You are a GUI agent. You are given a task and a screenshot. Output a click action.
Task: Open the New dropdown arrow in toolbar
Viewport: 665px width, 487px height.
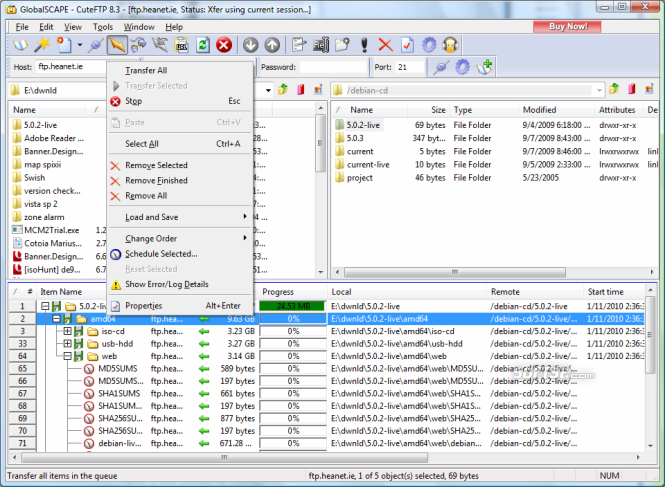pyautogui.click(x=80, y=45)
